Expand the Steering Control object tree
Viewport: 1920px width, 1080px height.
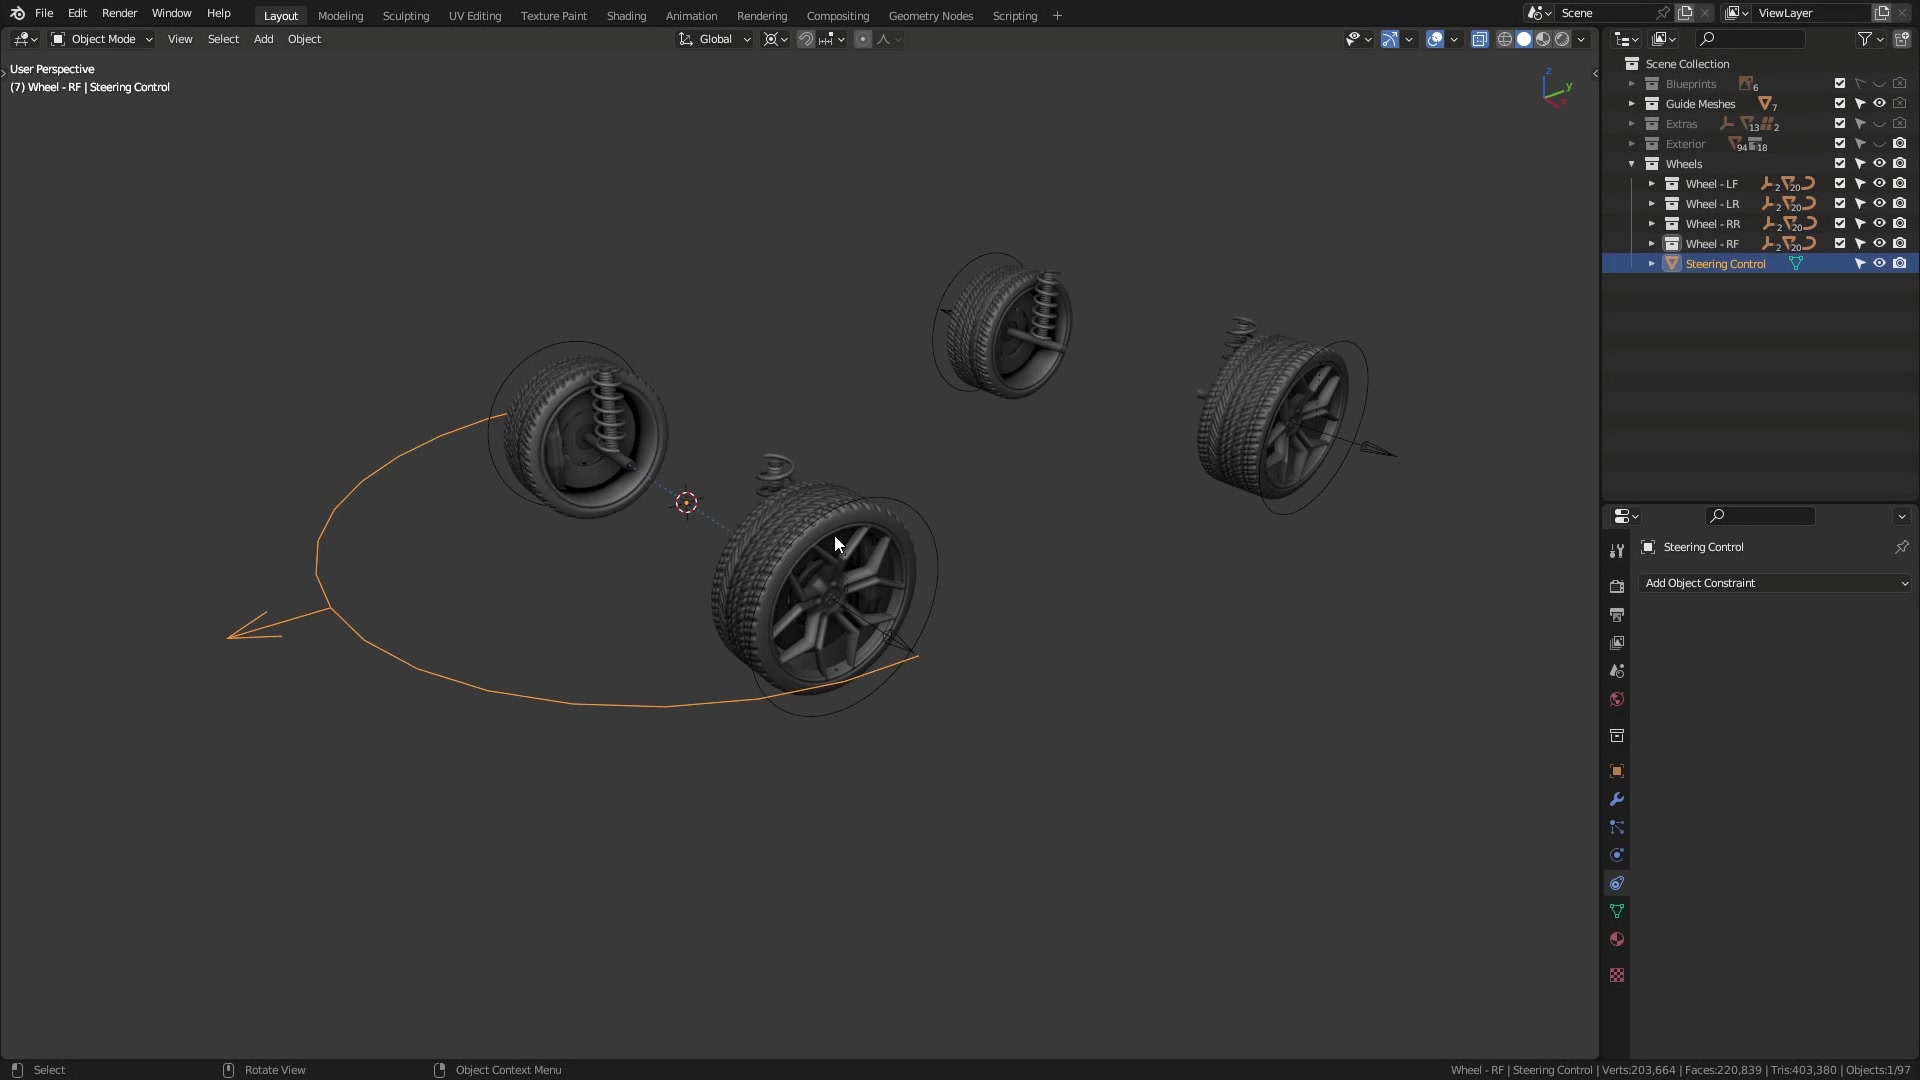tap(1652, 264)
